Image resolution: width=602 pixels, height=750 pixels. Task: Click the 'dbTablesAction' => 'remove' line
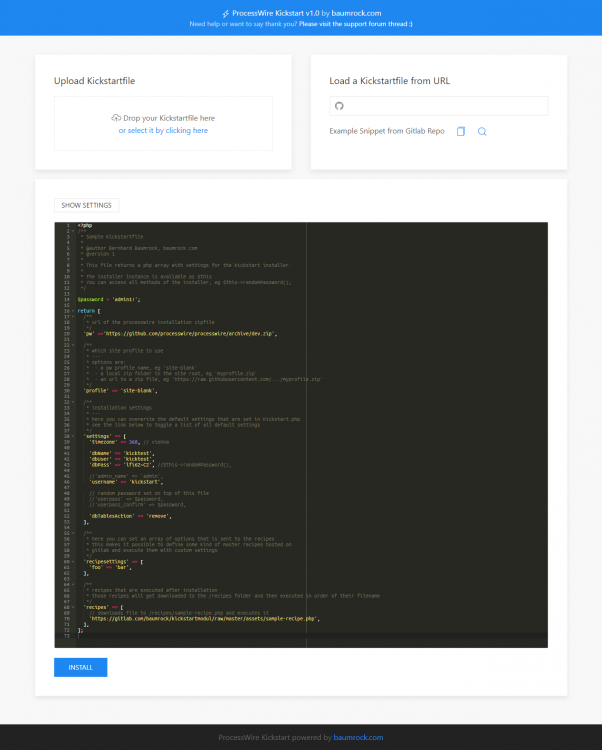click(130, 516)
